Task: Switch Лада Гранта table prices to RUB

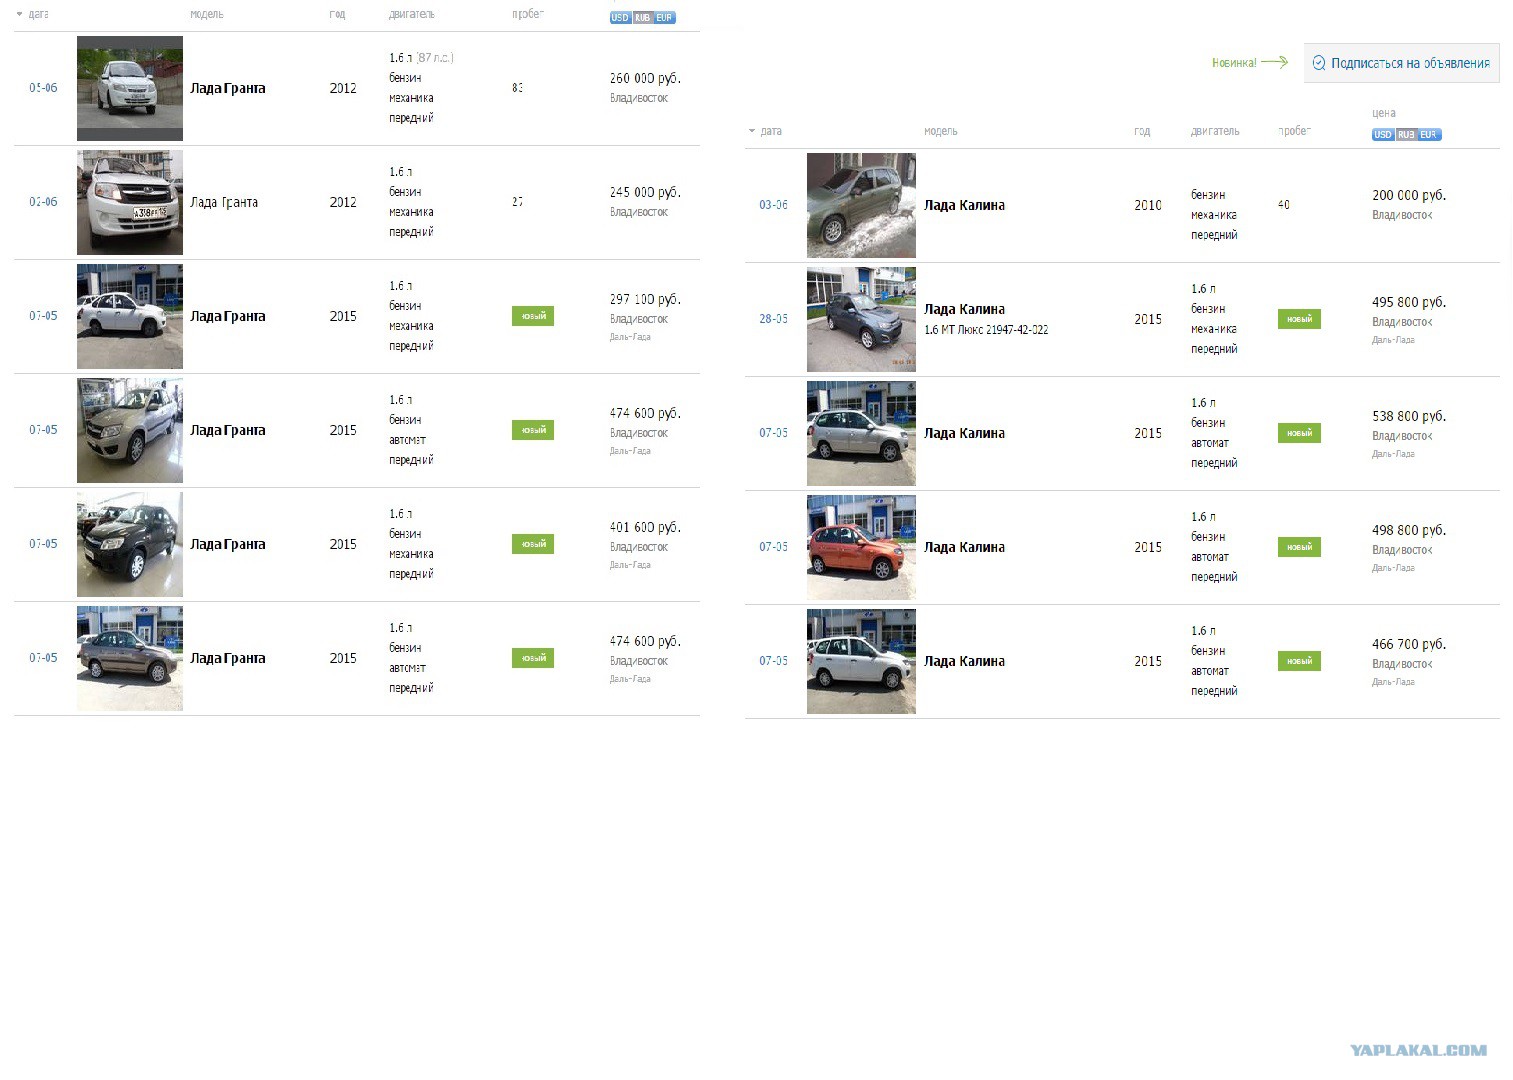Action: coord(642,18)
